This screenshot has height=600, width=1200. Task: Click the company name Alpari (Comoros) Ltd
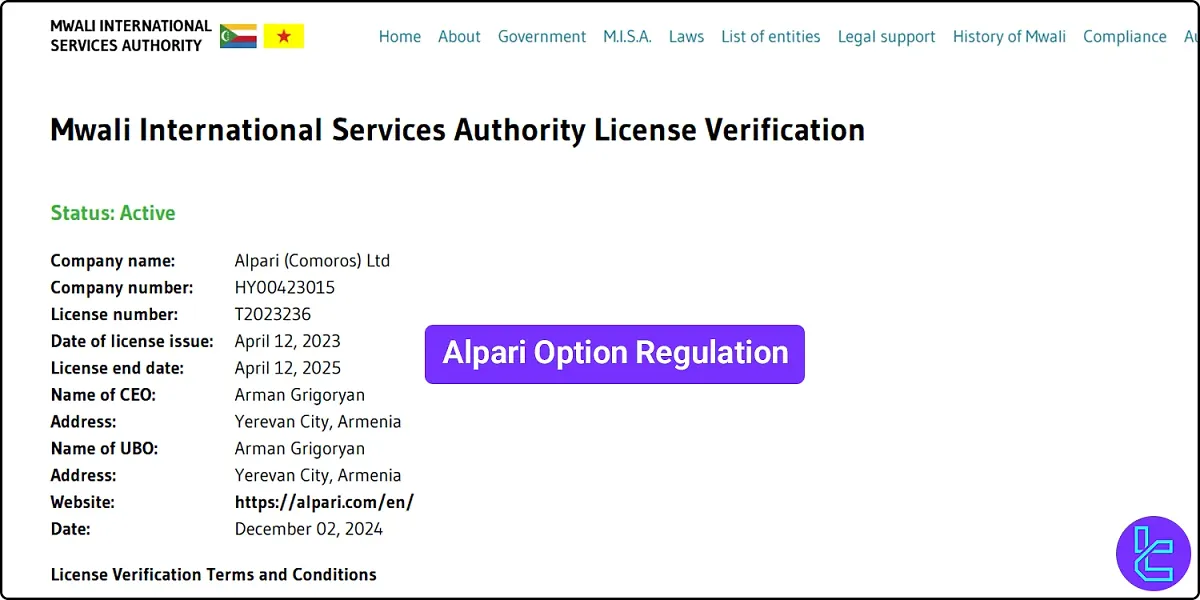312,260
